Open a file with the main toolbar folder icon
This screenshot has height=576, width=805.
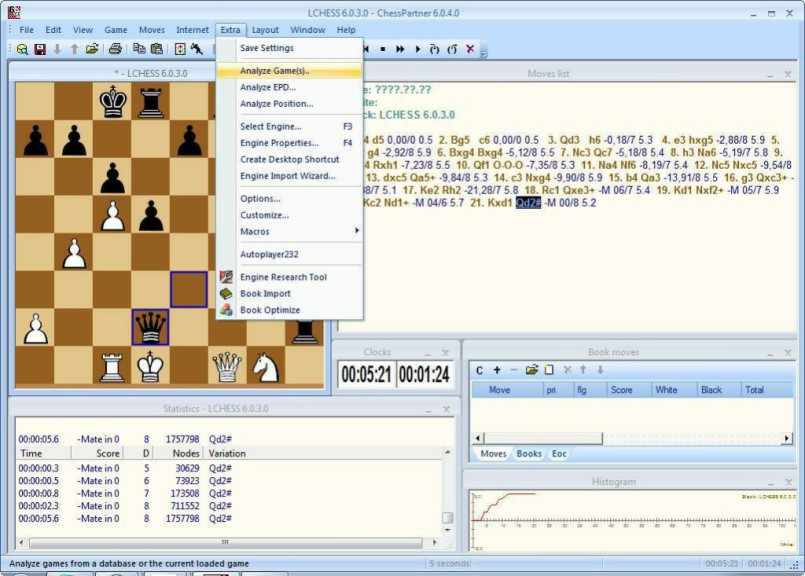92,48
